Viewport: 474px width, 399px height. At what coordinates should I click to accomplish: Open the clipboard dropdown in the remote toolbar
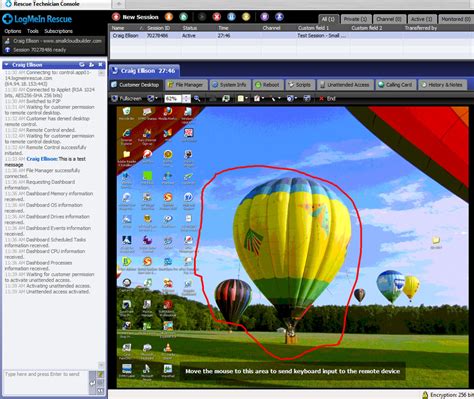tap(259, 98)
